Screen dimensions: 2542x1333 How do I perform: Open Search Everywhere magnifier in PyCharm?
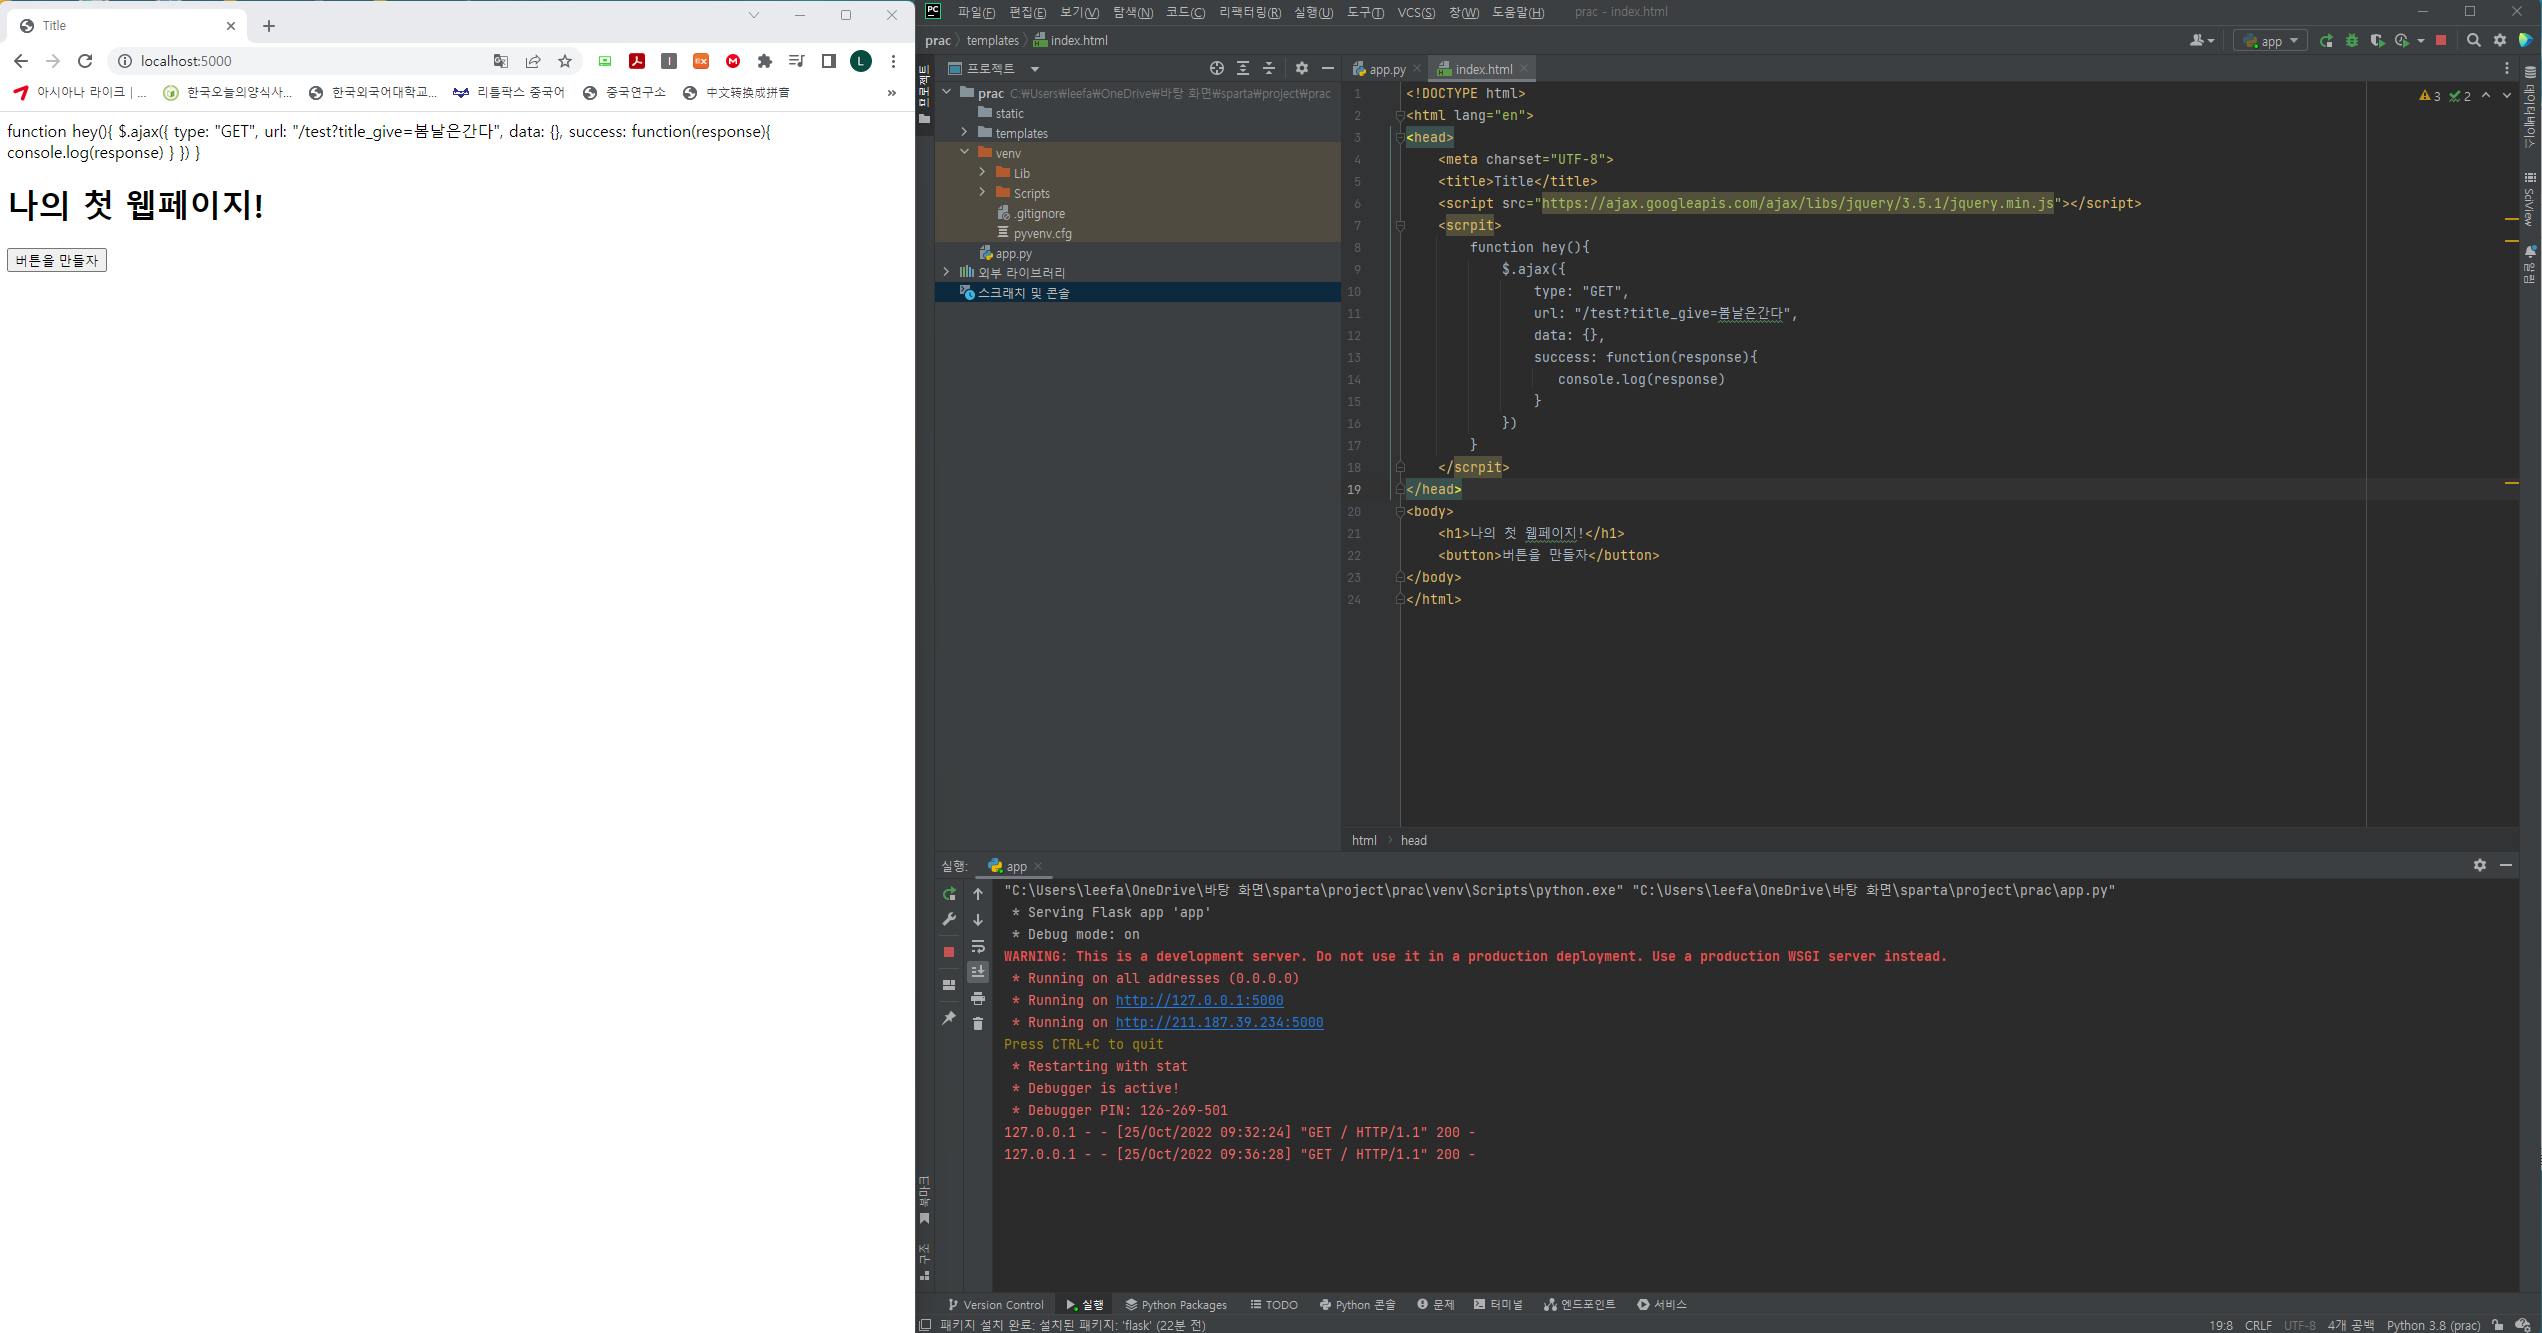pyautogui.click(x=2474, y=41)
